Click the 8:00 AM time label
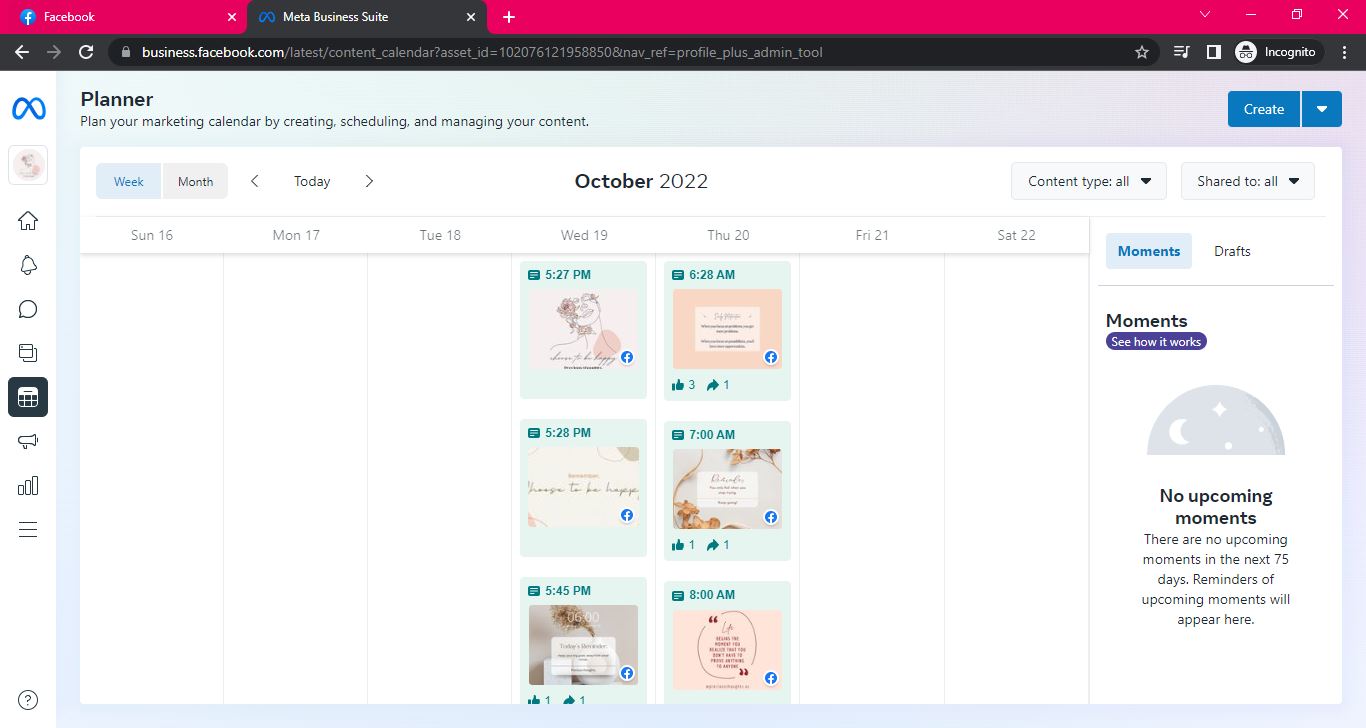Viewport: 1366px width, 728px height. click(x=712, y=595)
